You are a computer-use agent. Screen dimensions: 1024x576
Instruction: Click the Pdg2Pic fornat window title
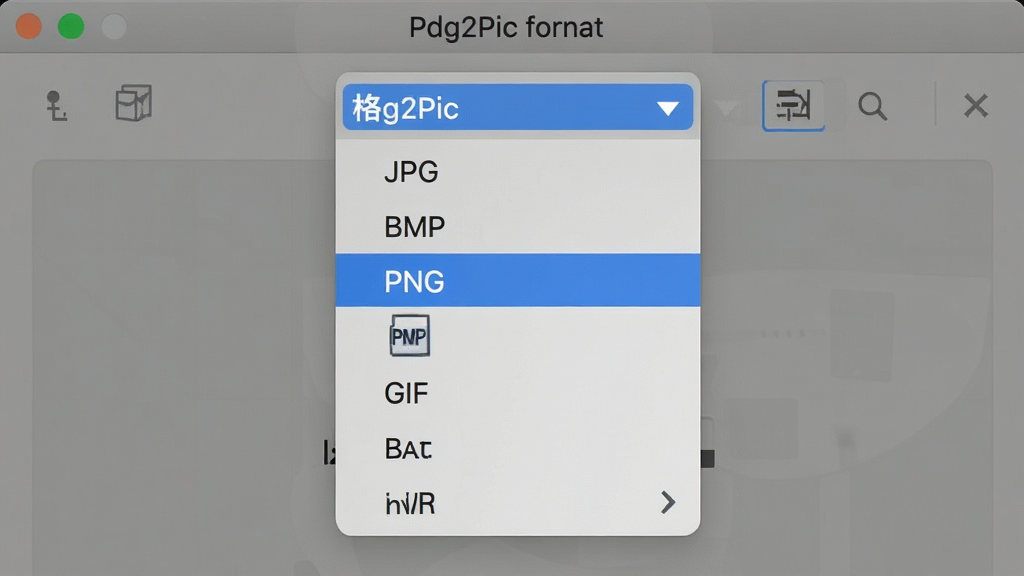[x=505, y=27]
